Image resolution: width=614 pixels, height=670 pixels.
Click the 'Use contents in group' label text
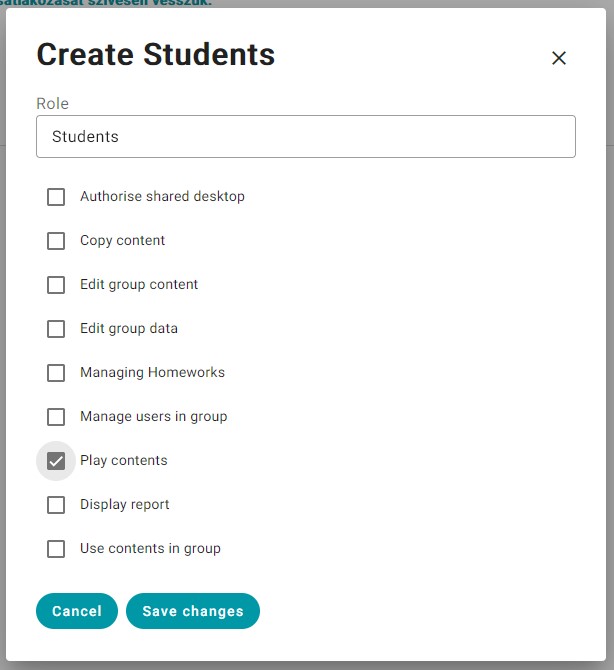[150, 549]
